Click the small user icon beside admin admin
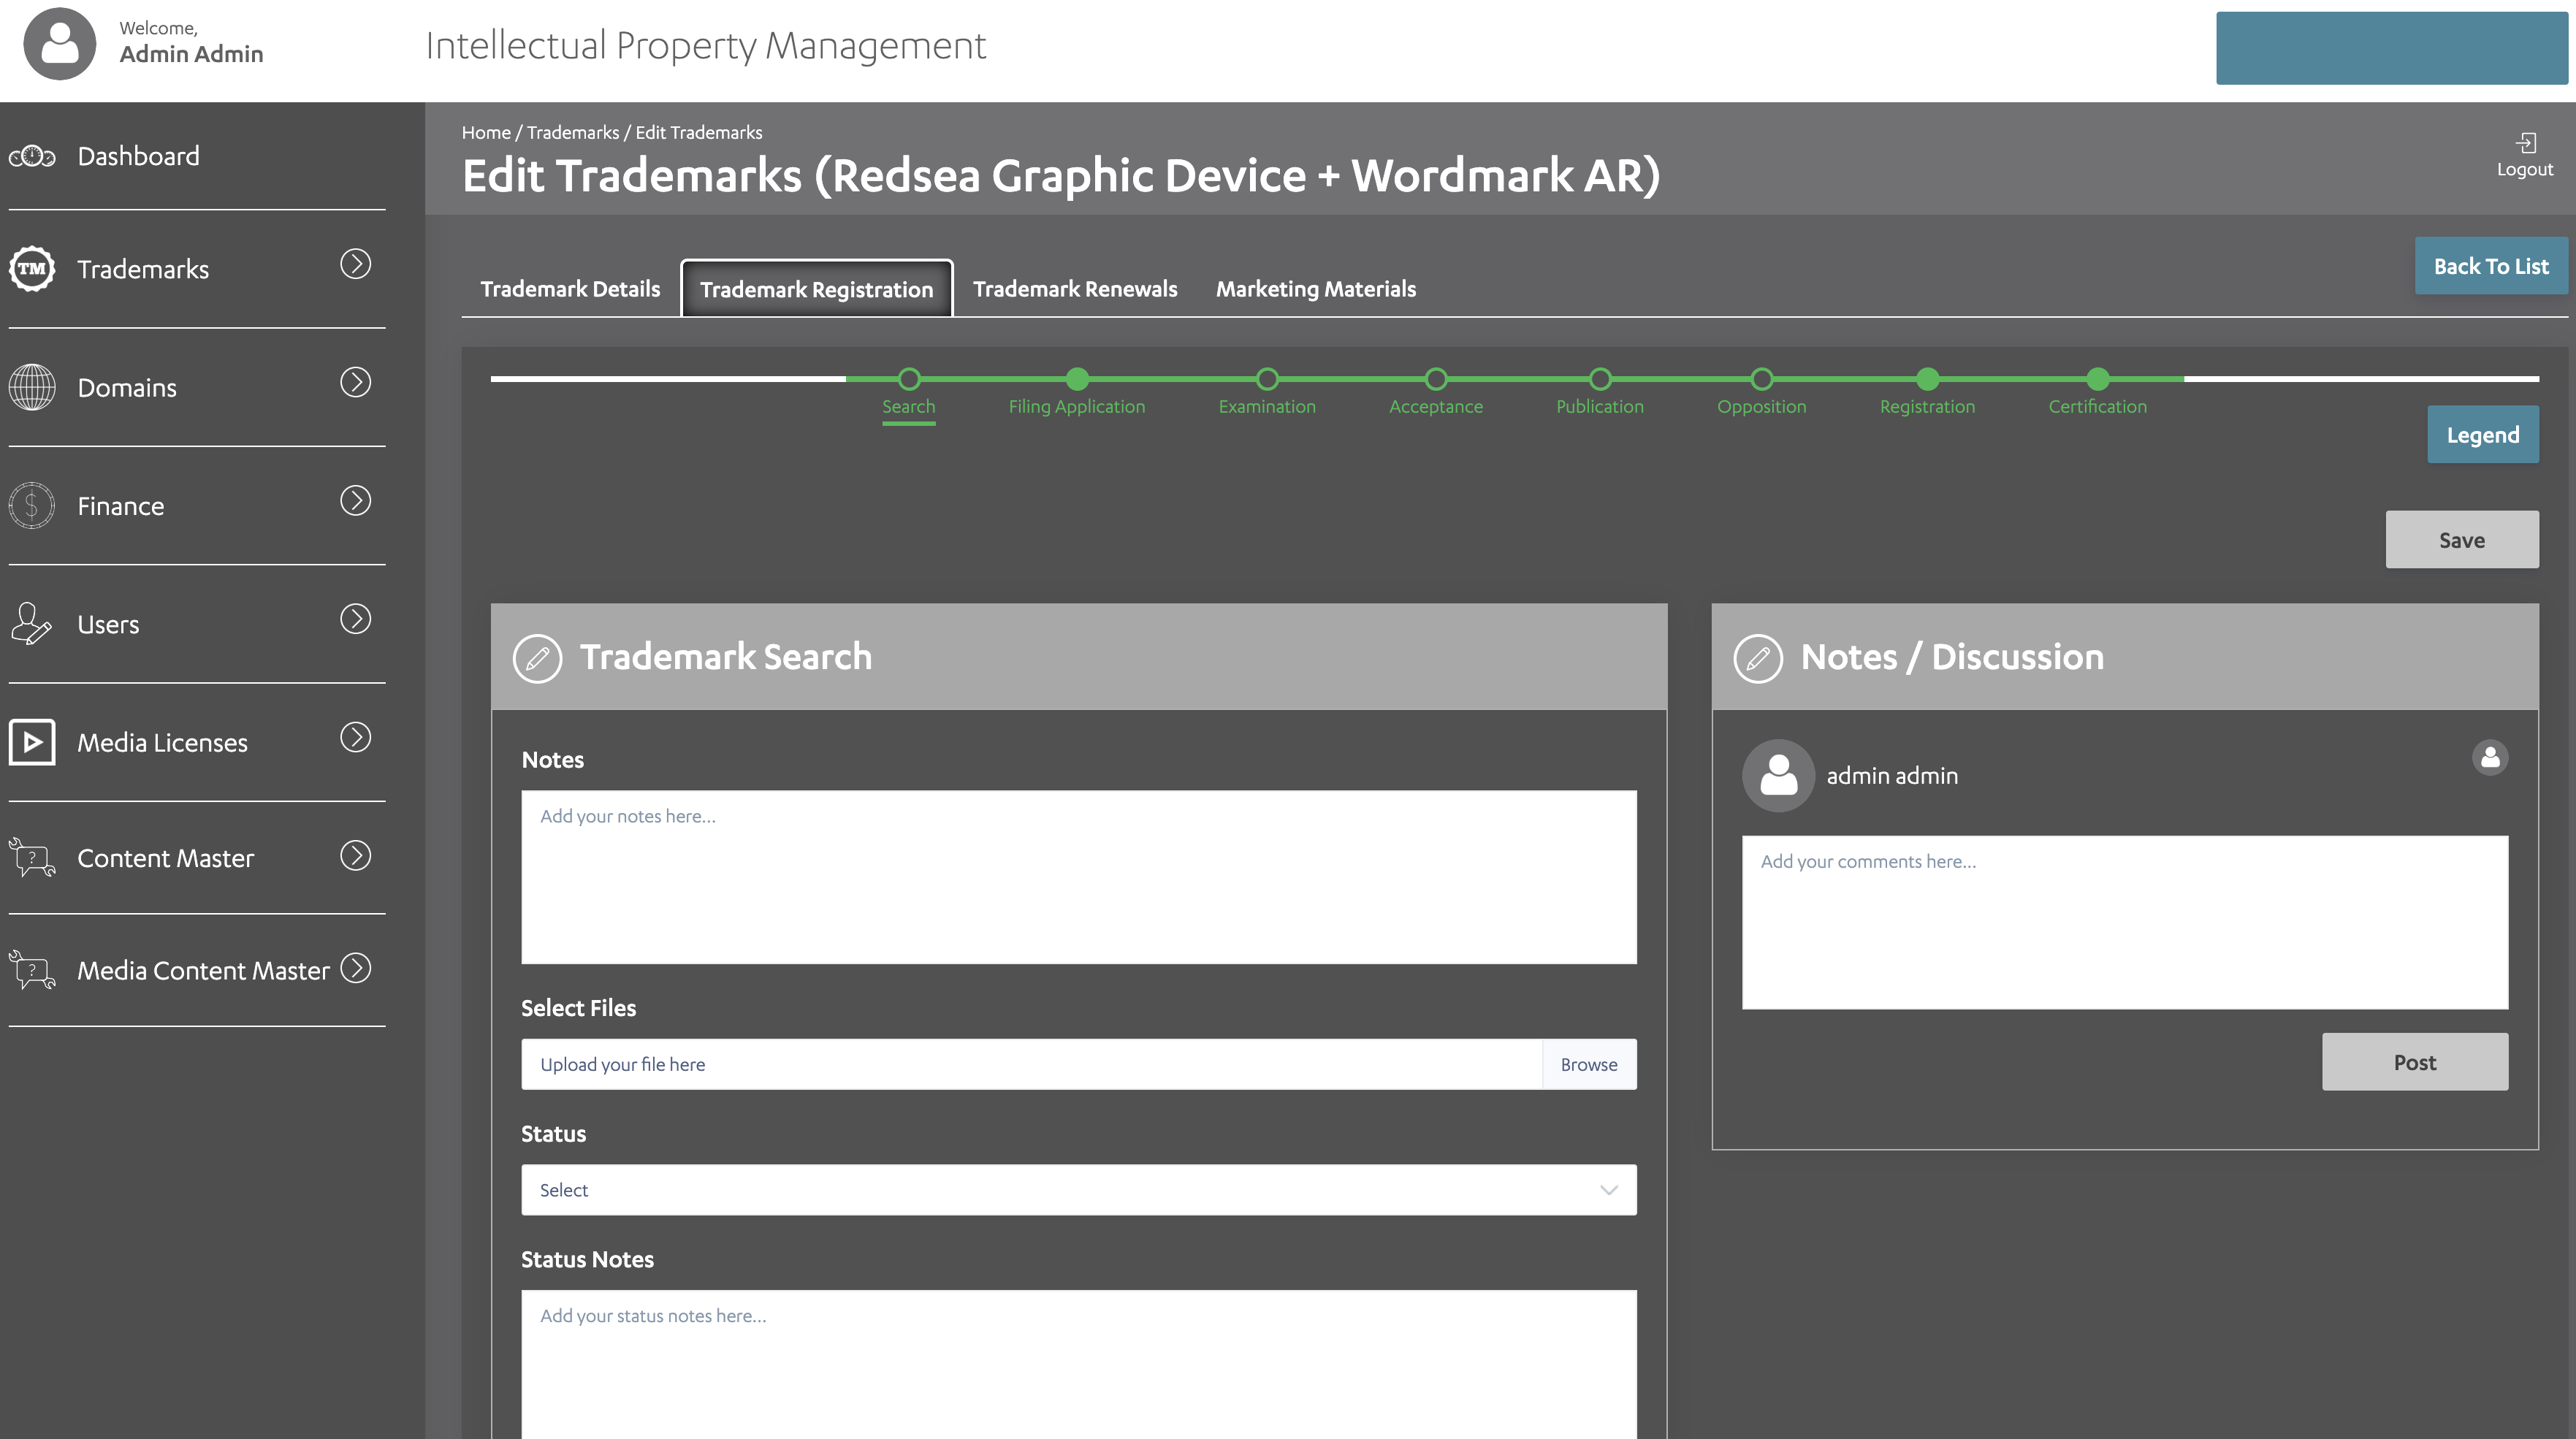The image size is (2576, 1439). point(2490,757)
